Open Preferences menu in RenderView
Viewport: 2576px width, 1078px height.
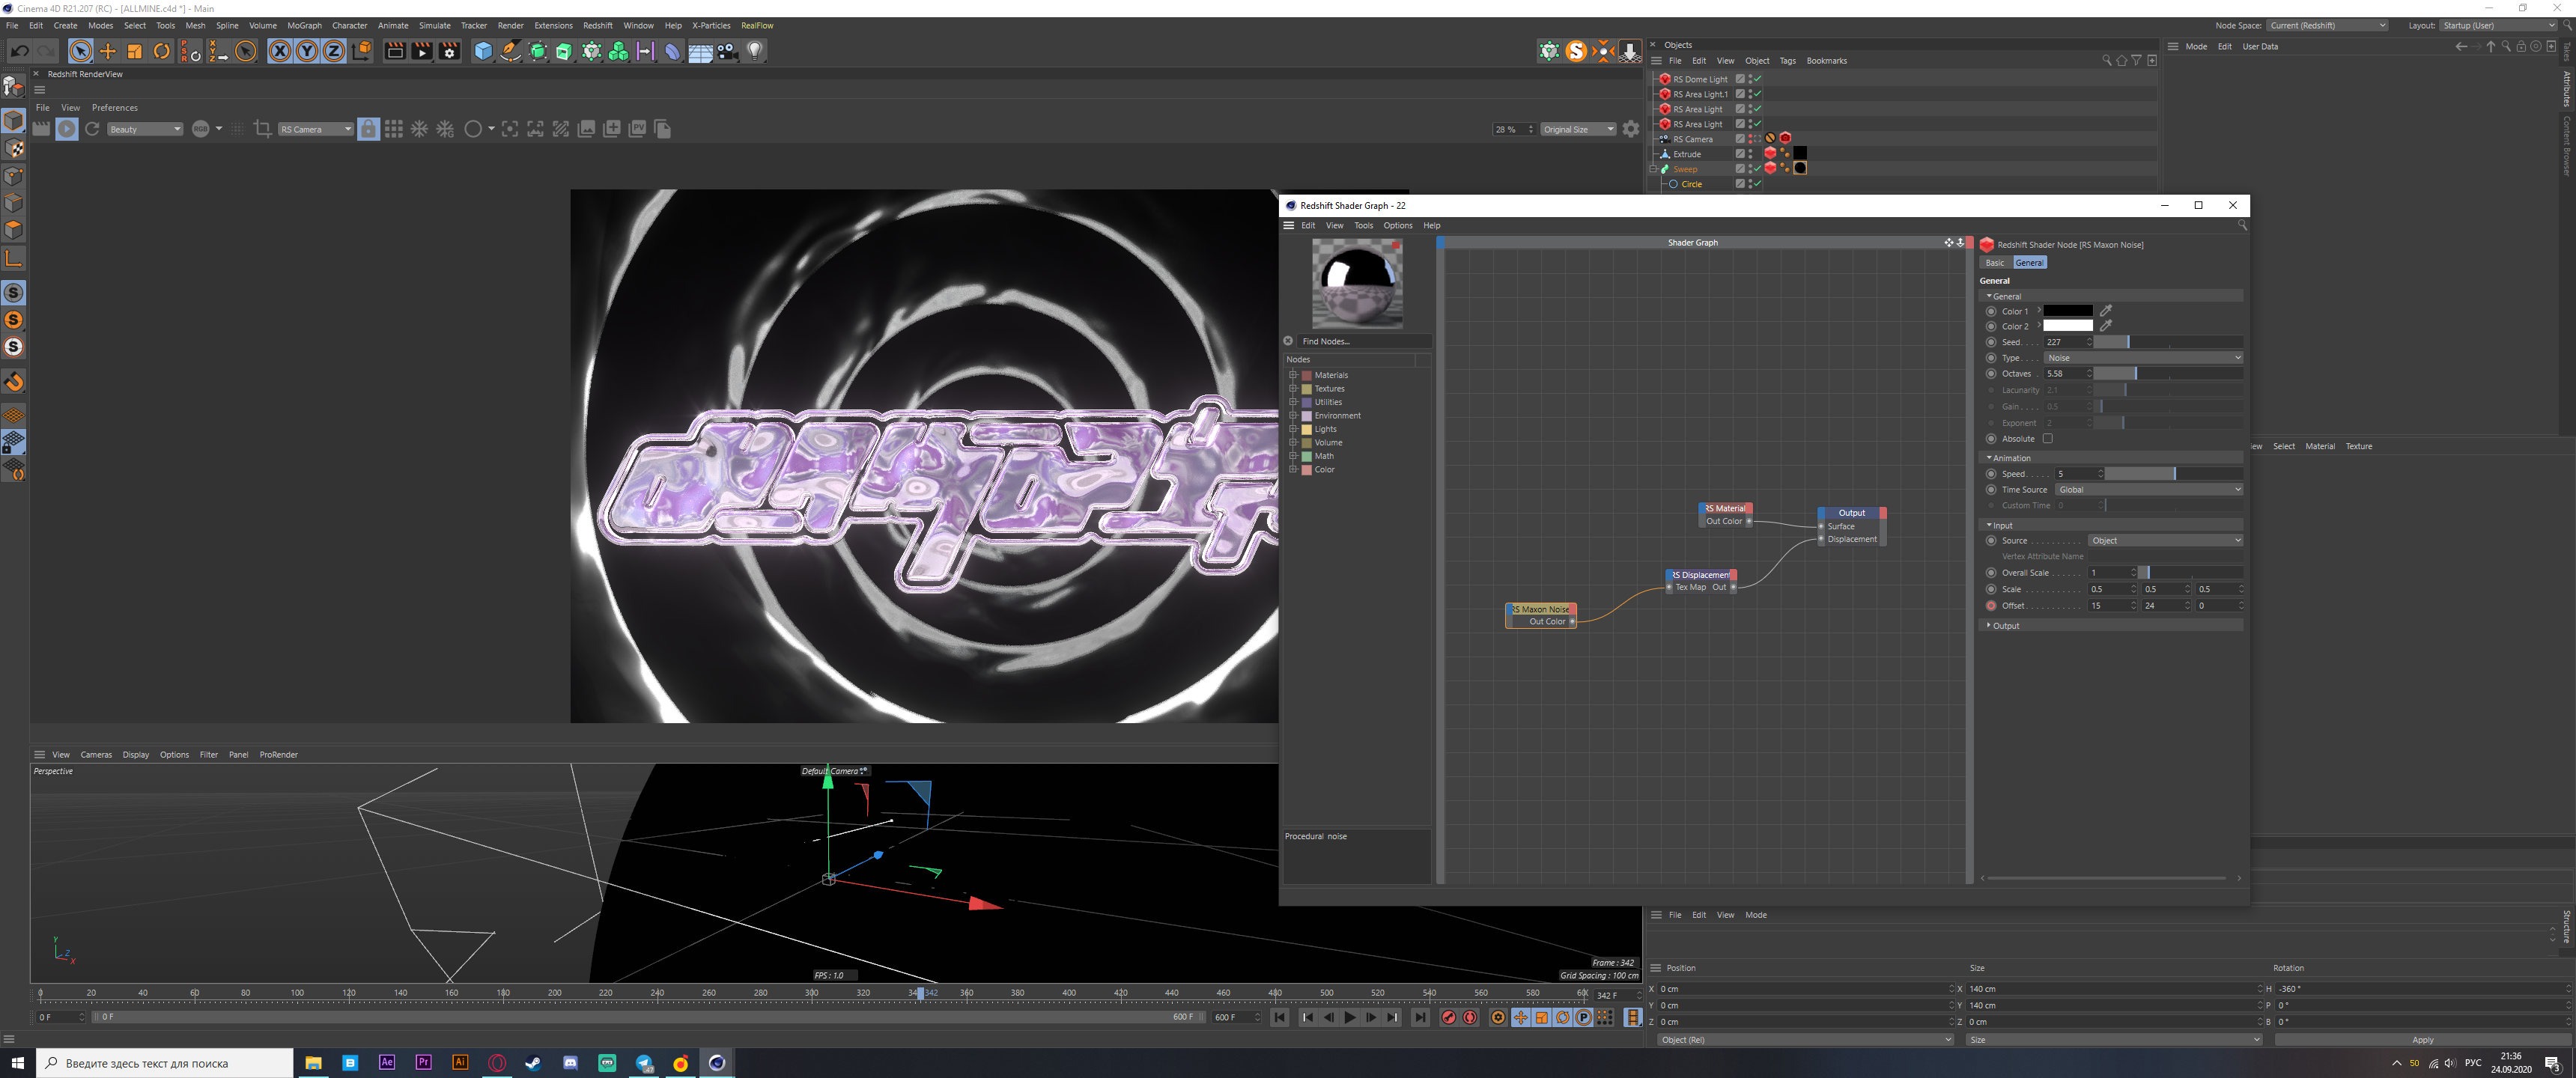point(115,108)
